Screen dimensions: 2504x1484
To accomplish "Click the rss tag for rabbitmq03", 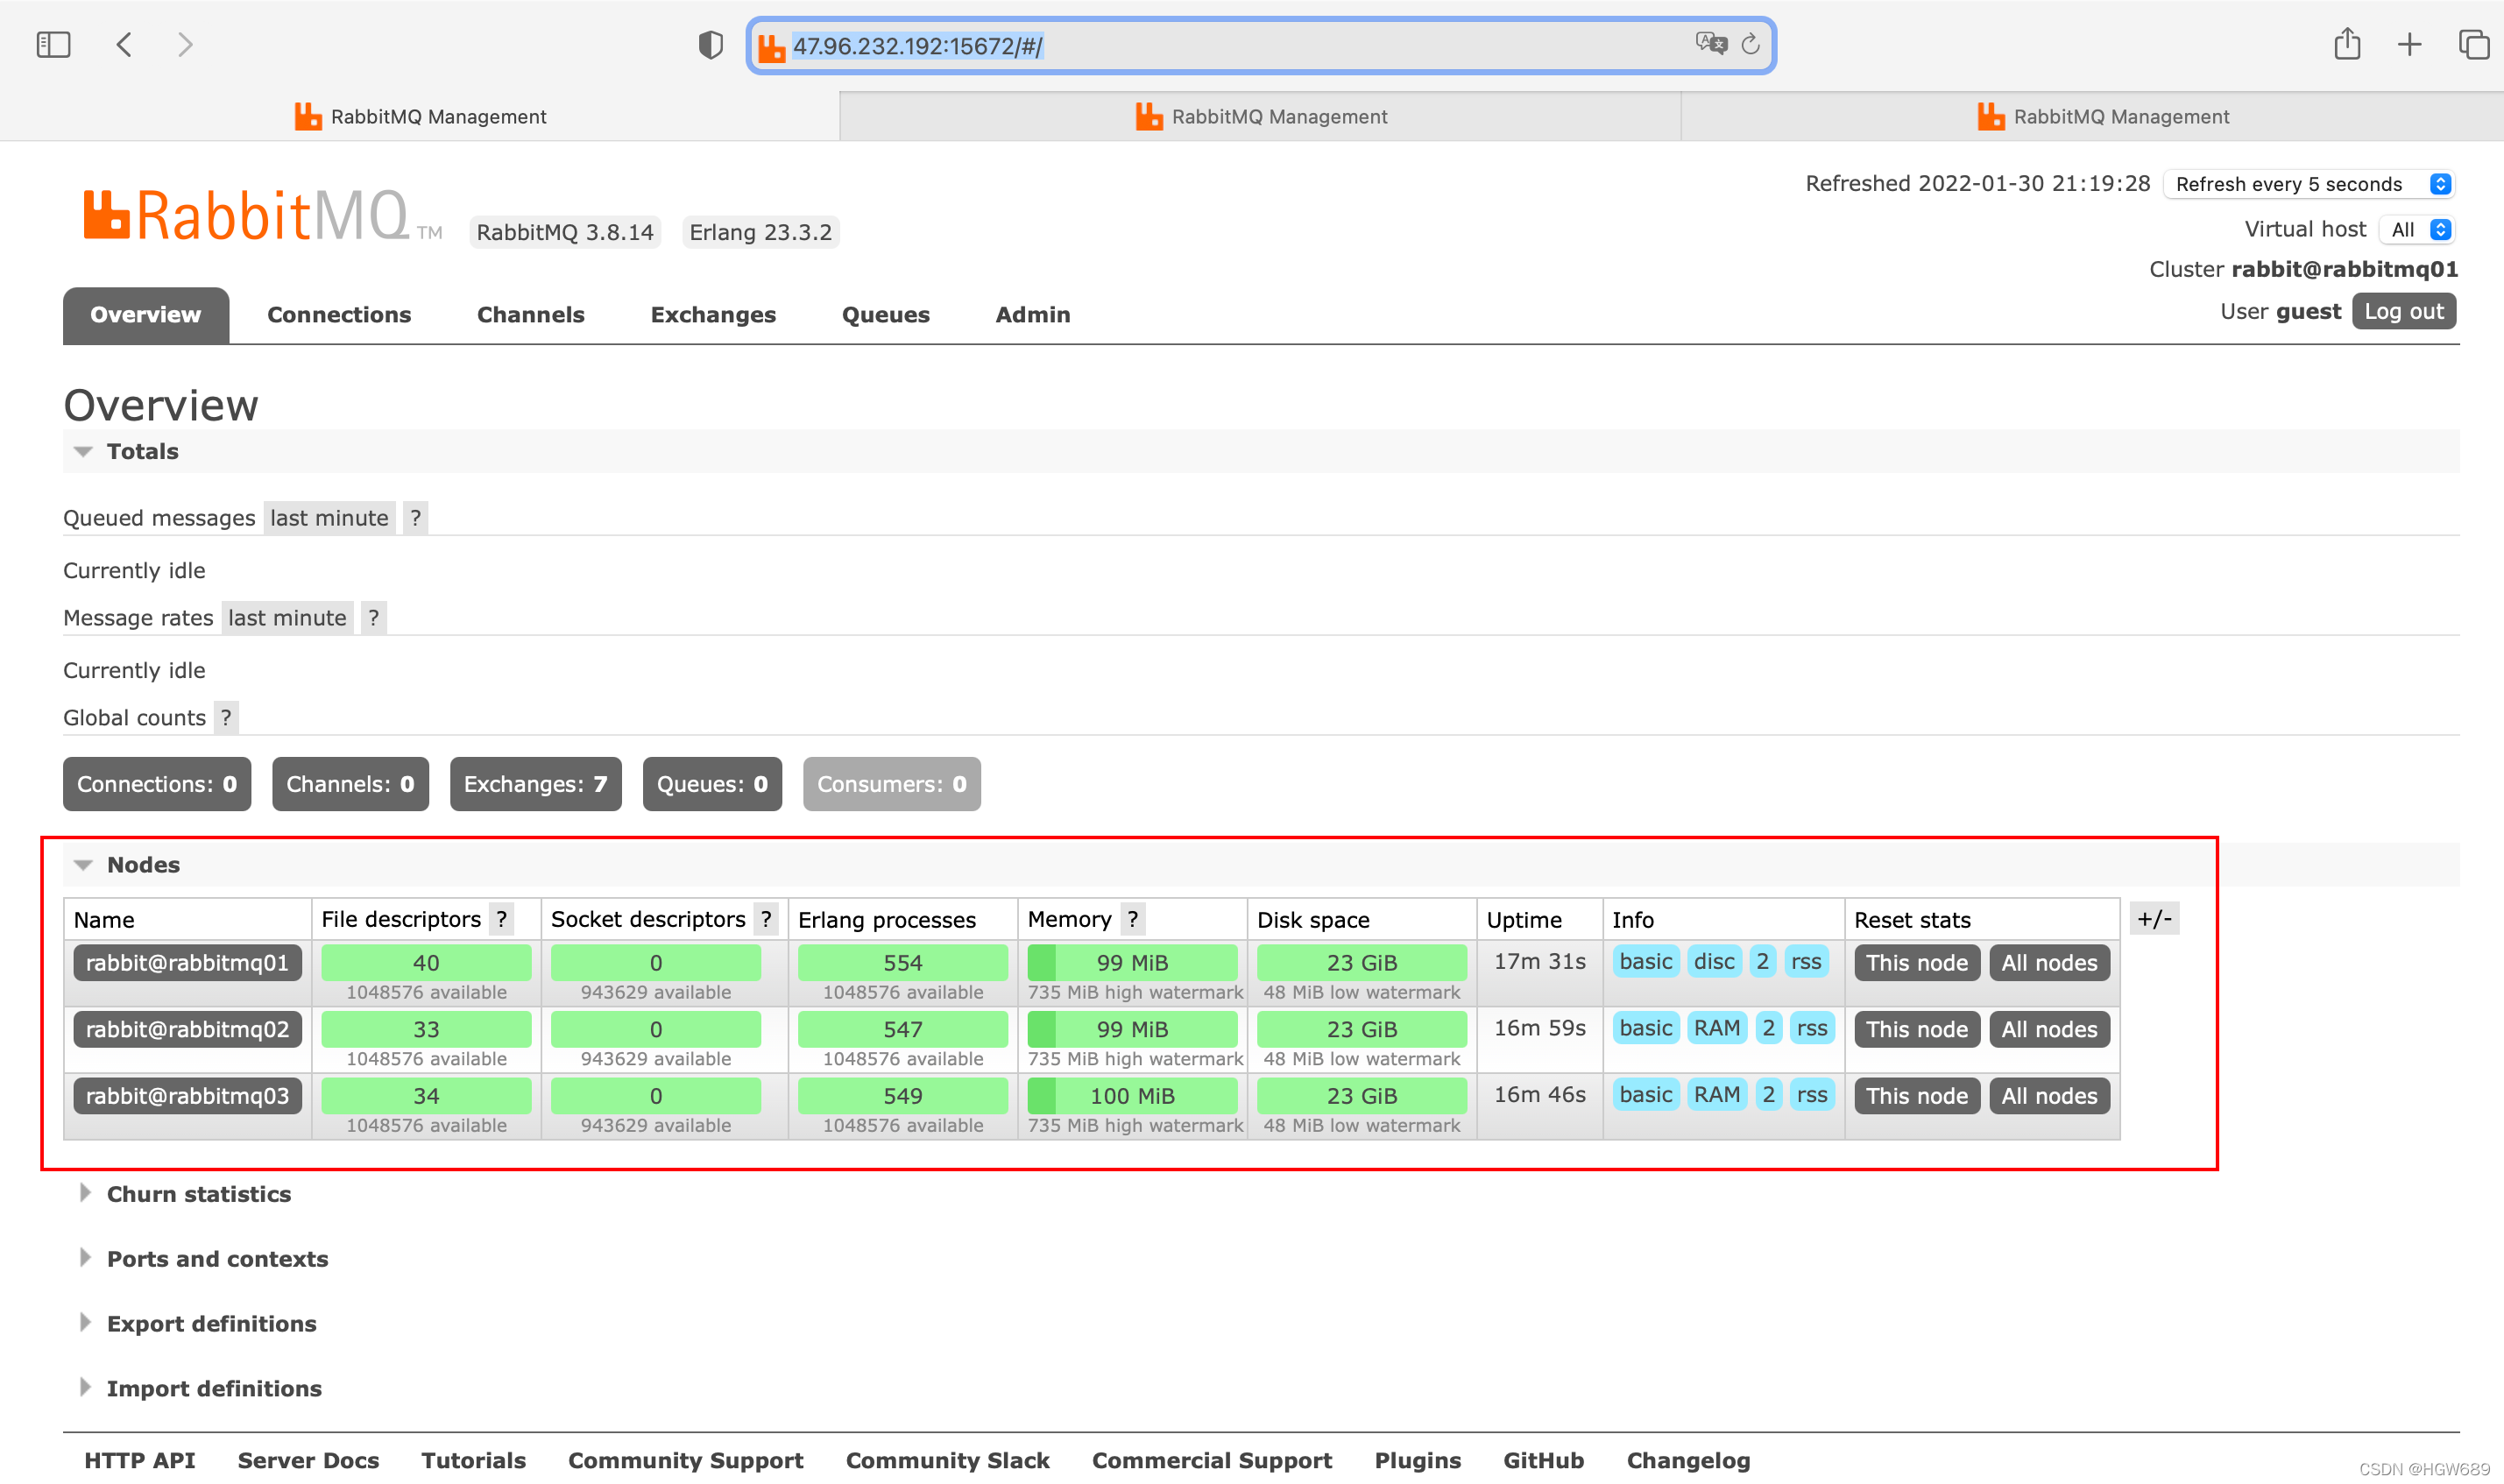I will coord(1812,1095).
